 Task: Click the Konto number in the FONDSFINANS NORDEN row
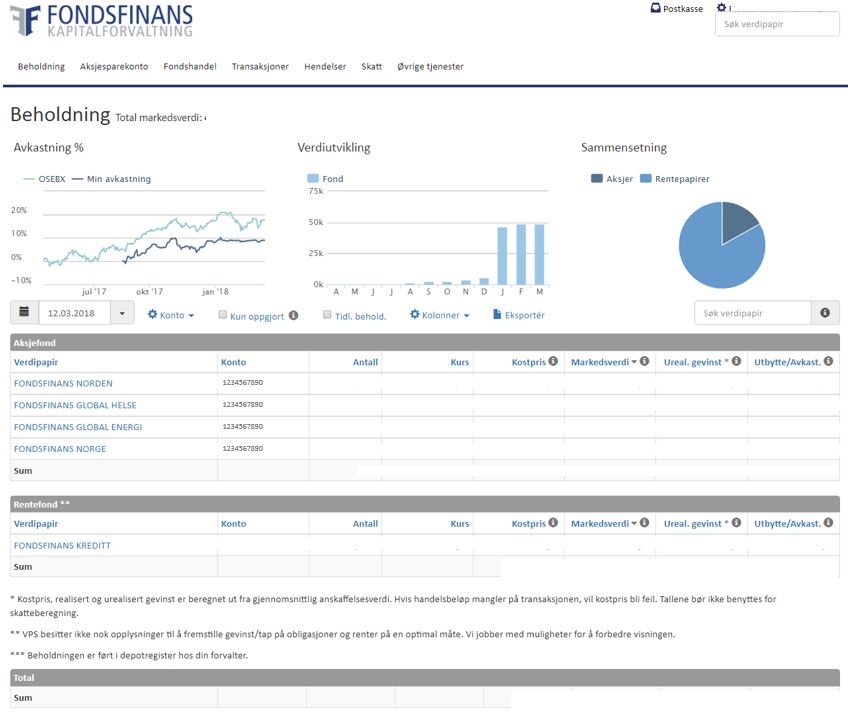(x=243, y=382)
